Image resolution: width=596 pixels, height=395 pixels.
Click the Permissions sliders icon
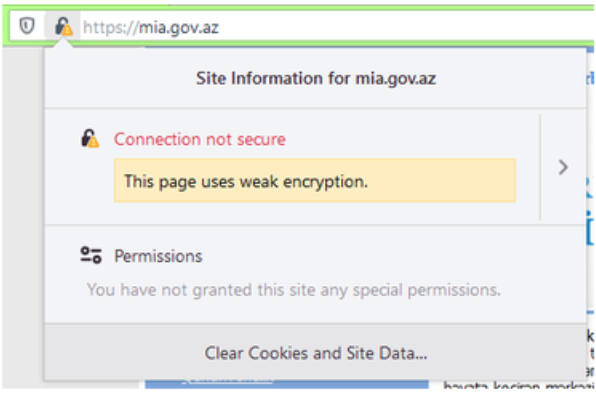coord(91,255)
